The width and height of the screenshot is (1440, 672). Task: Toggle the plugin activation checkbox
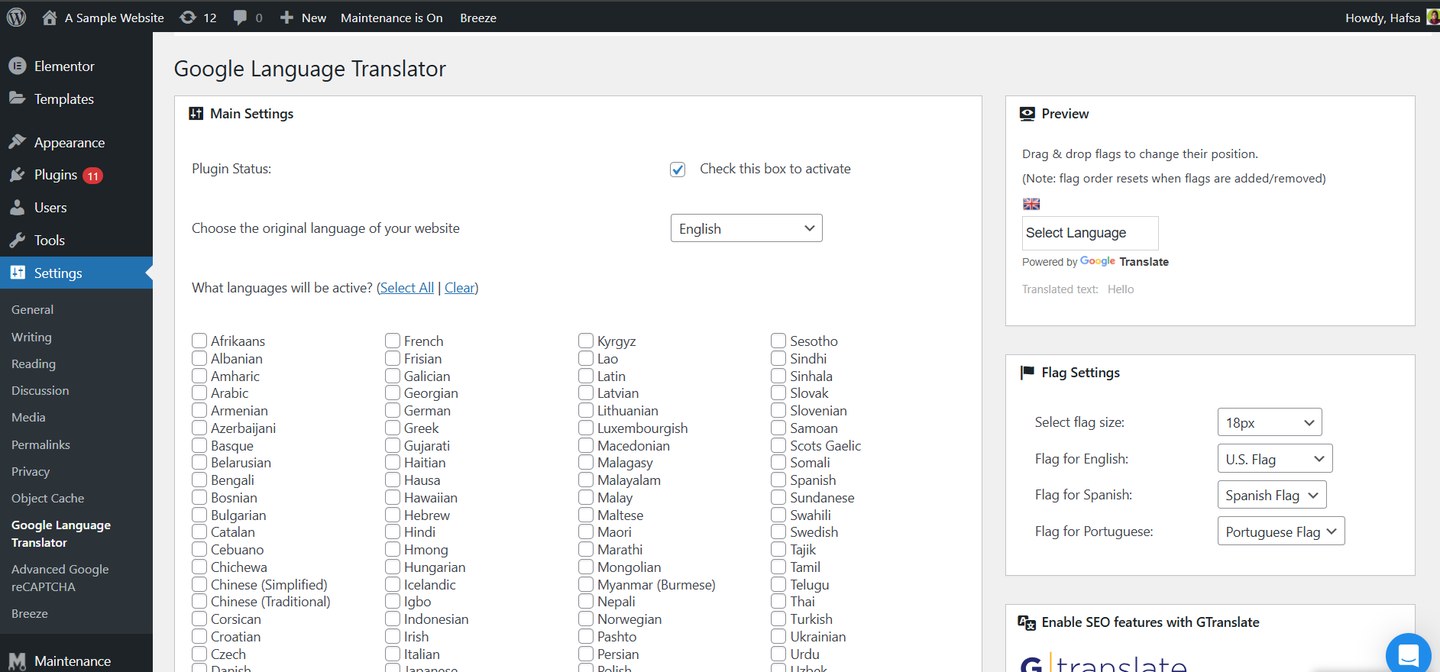tap(678, 169)
